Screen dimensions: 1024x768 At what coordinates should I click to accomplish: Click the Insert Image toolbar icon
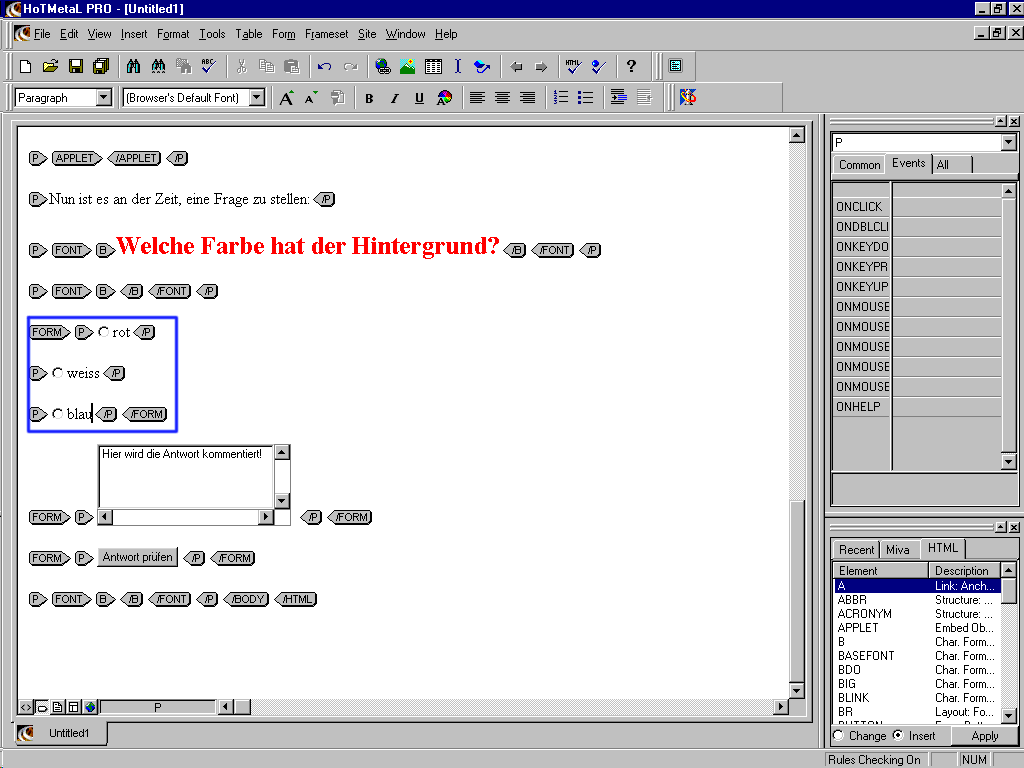[408, 67]
